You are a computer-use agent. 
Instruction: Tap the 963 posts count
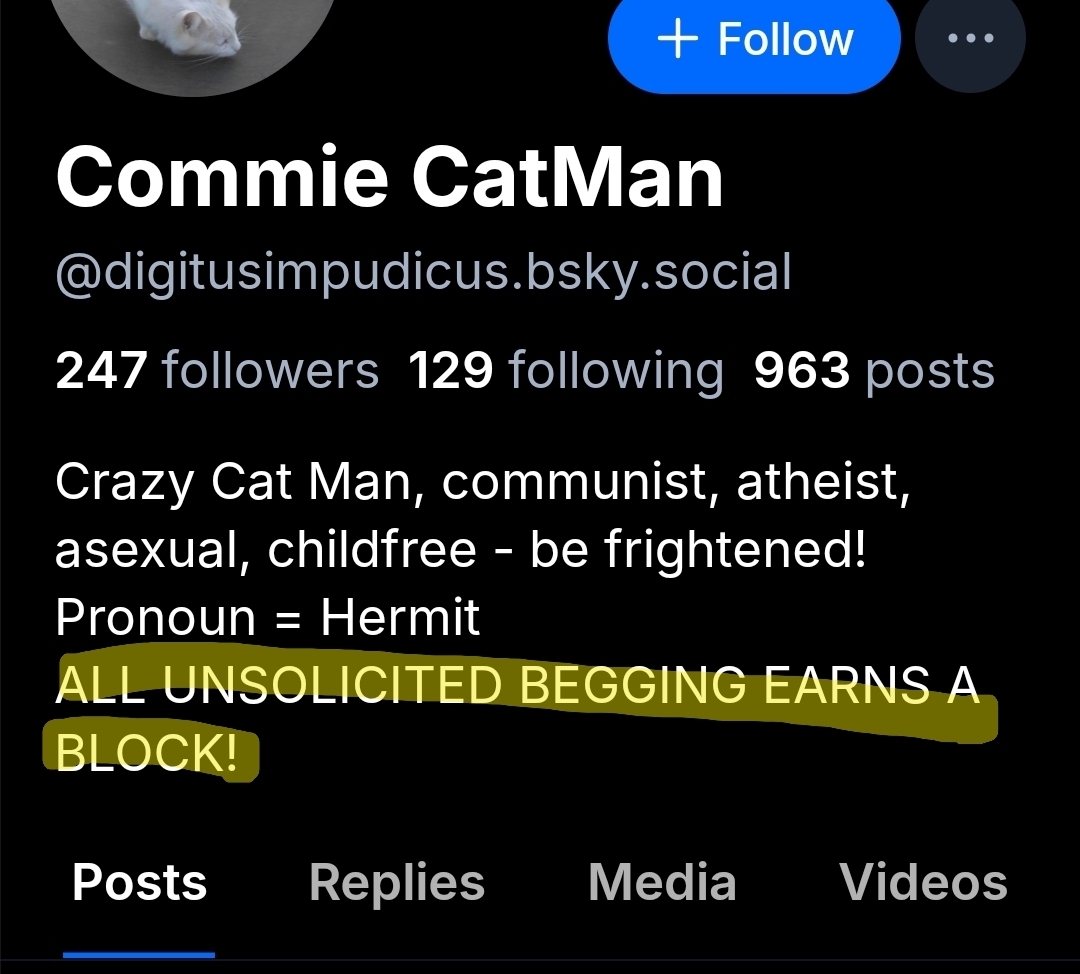874,371
